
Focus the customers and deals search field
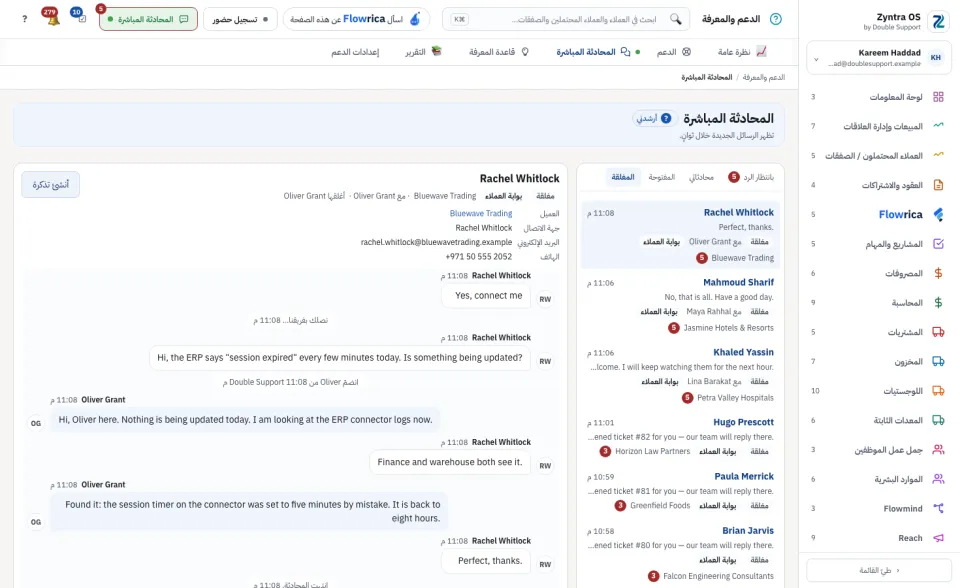tap(566, 19)
